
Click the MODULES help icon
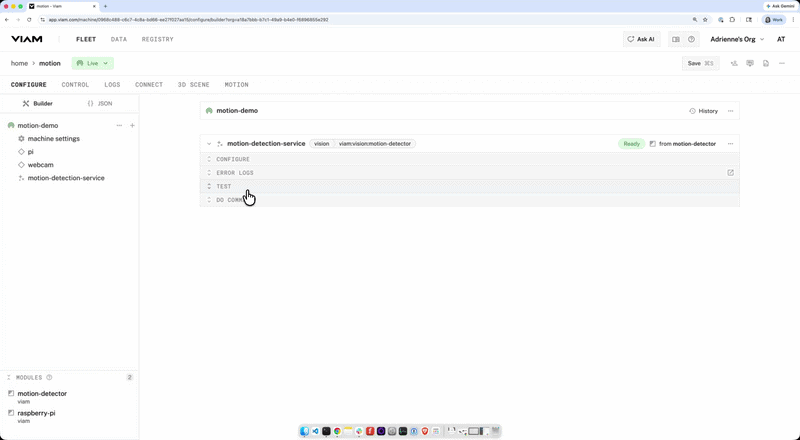(49, 378)
